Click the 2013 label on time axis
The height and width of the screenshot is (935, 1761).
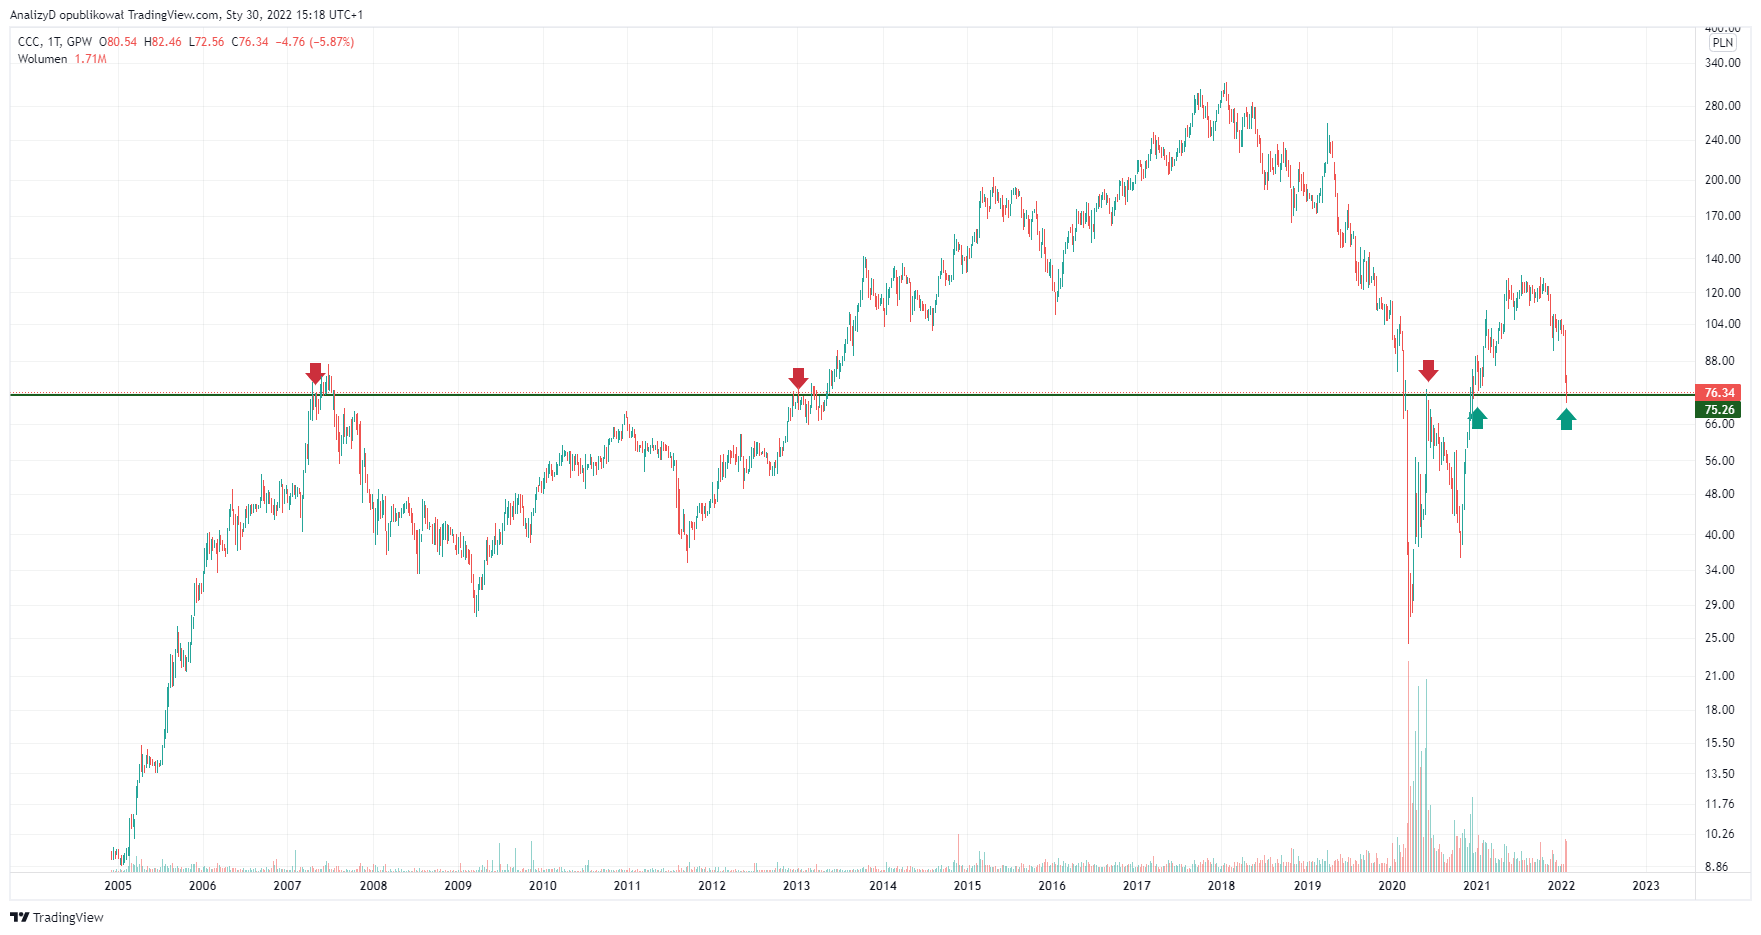(796, 886)
